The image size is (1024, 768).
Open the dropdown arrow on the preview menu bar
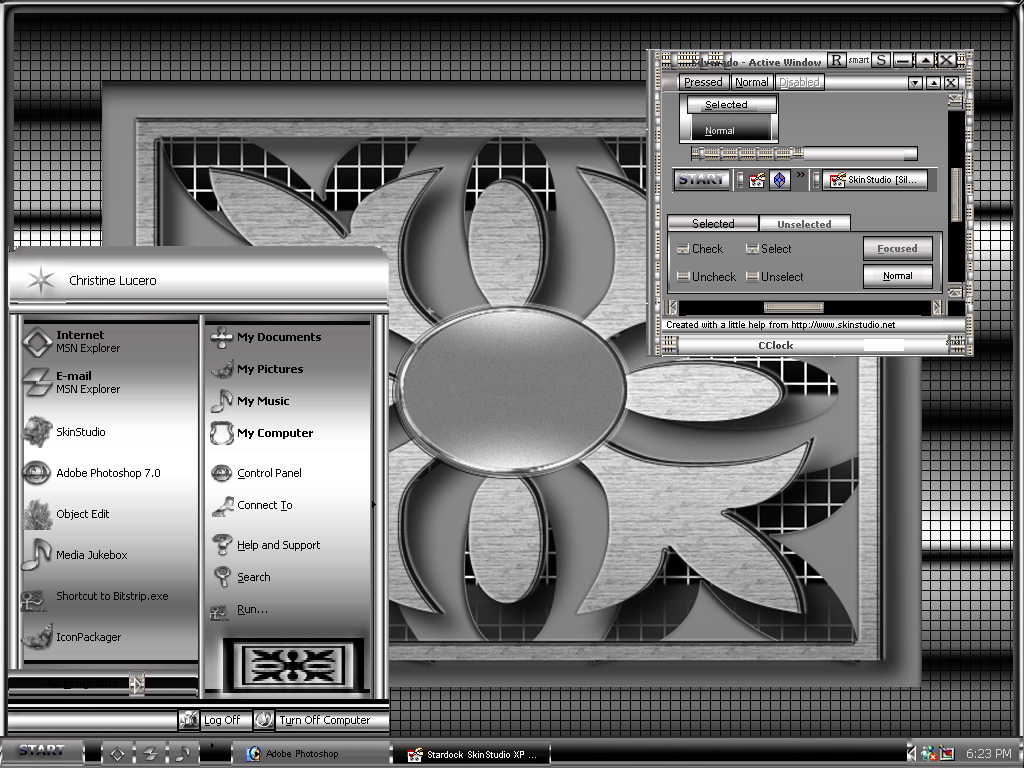pyautogui.click(x=915, y=83)
